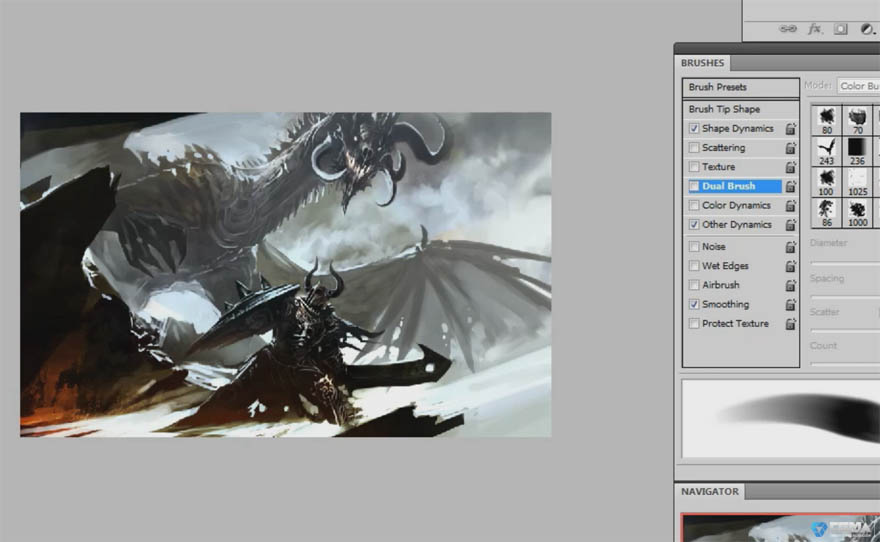Turn on the Wet Edges checkbox
The width and height of the screenshot is (880, 542).
[x=694, y=265]
